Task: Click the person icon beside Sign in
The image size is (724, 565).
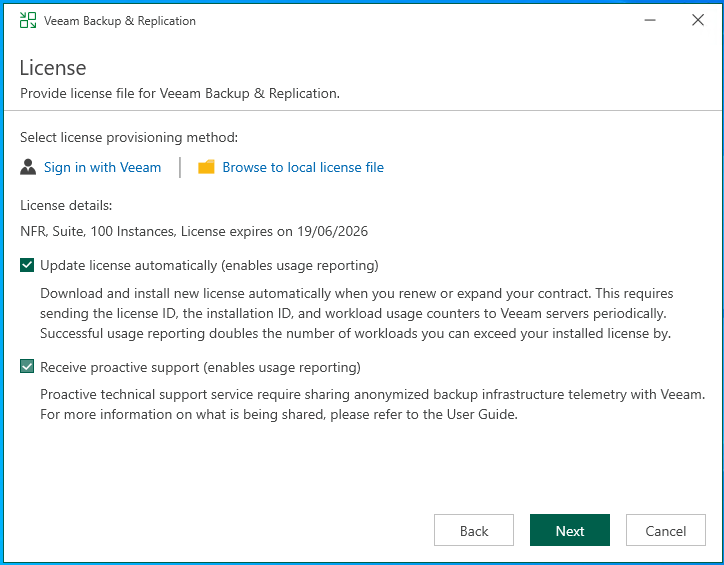Action: click(x=28, y=167)
